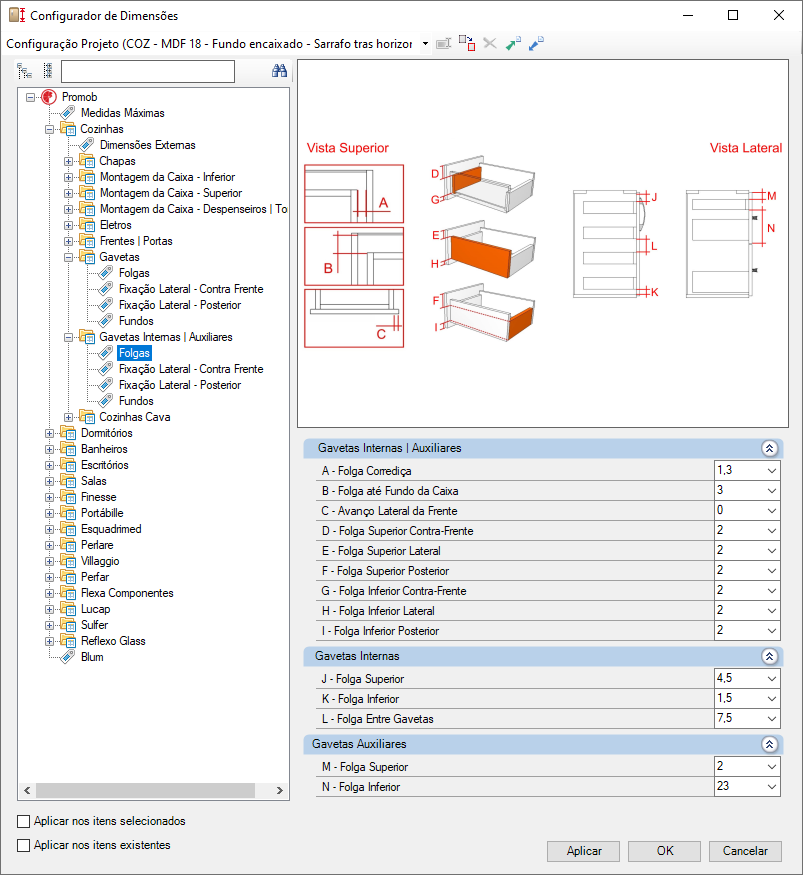Click the OK button
This screenshot has width=803, height=875.
[x=664, y=851]
